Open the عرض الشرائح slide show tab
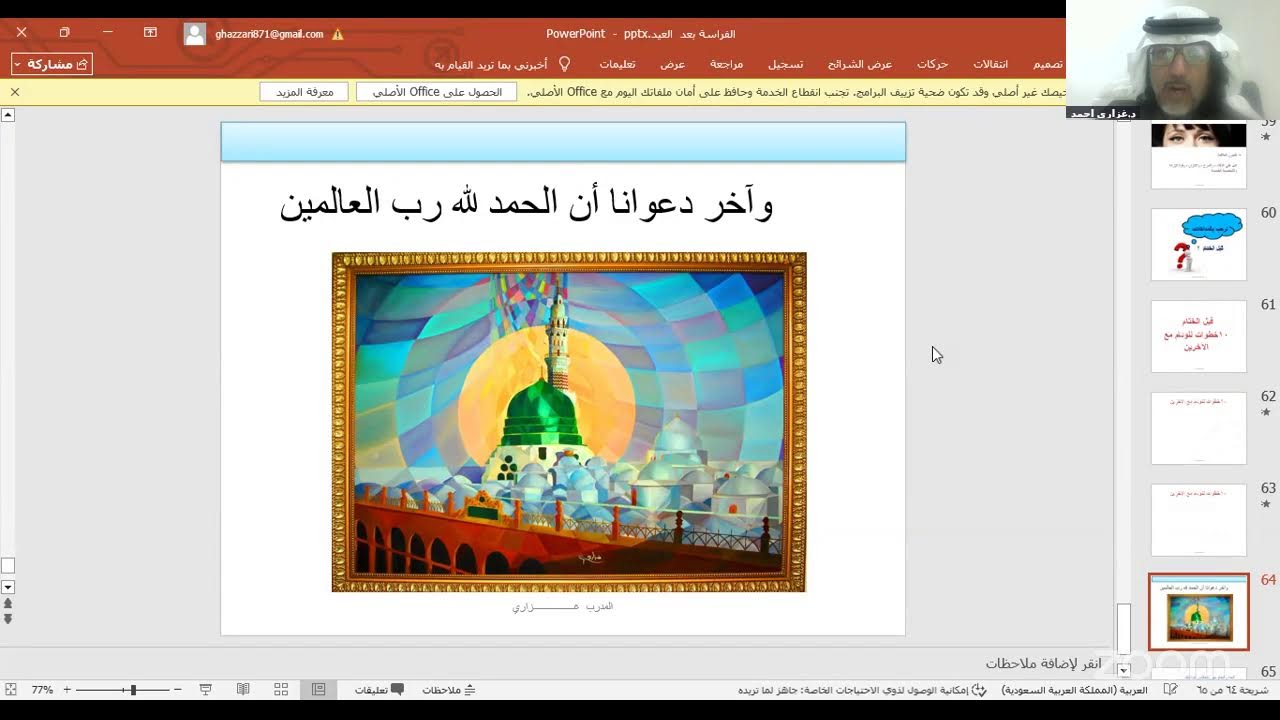The image size is (1280, 720). (x=860, y=64)
